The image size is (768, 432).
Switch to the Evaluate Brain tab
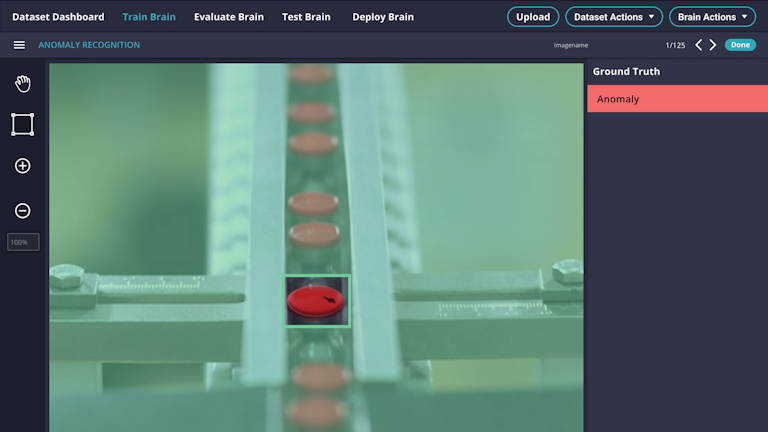[229, 17]
